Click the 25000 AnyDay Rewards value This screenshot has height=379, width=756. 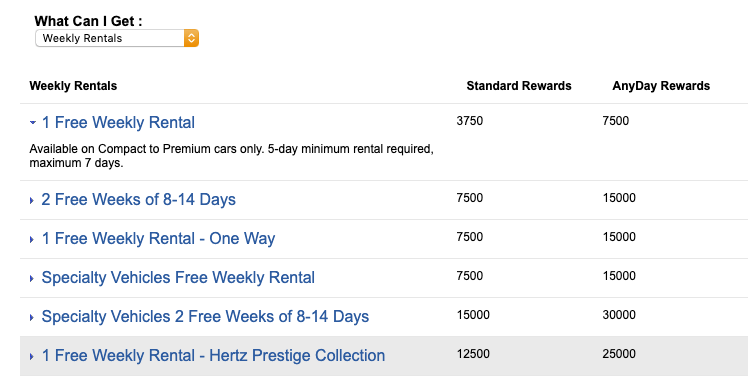(619, 353)
